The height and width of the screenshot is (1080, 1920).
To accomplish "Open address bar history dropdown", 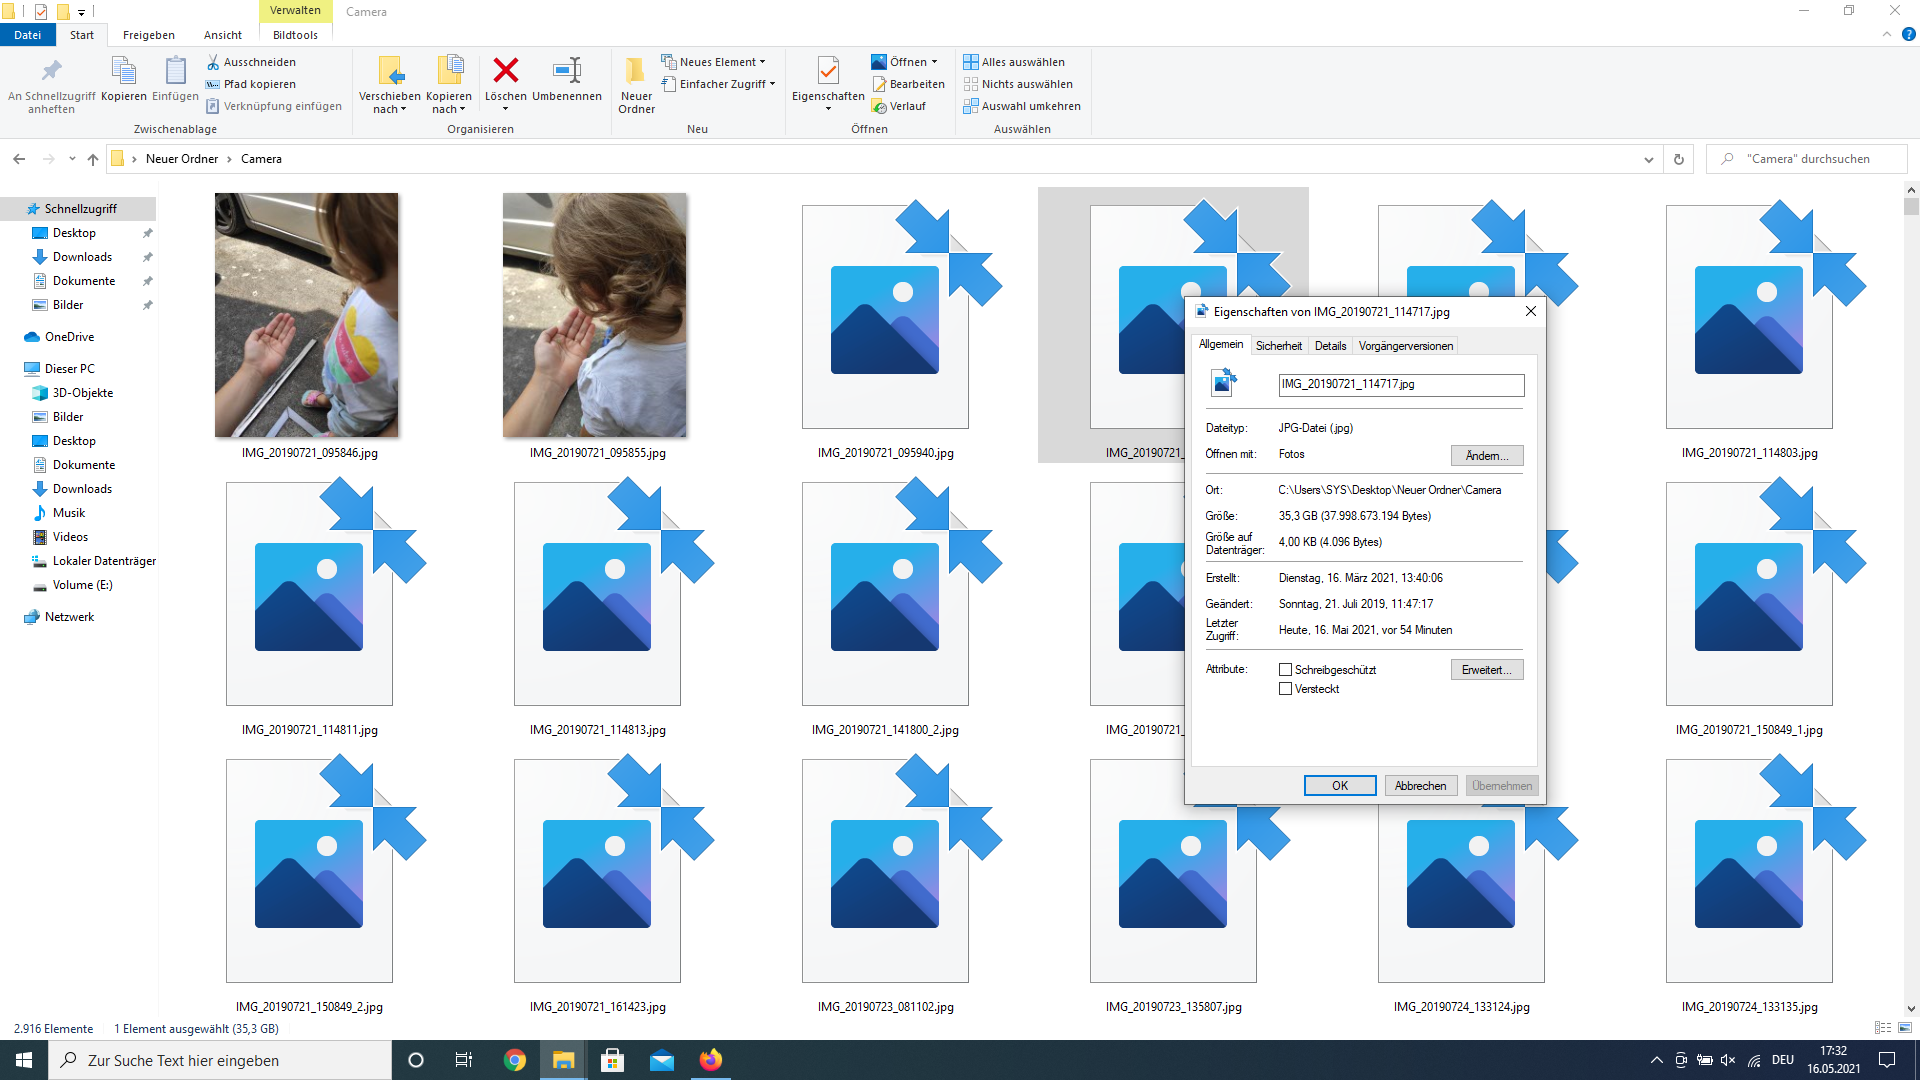I will pos(1648,159).
